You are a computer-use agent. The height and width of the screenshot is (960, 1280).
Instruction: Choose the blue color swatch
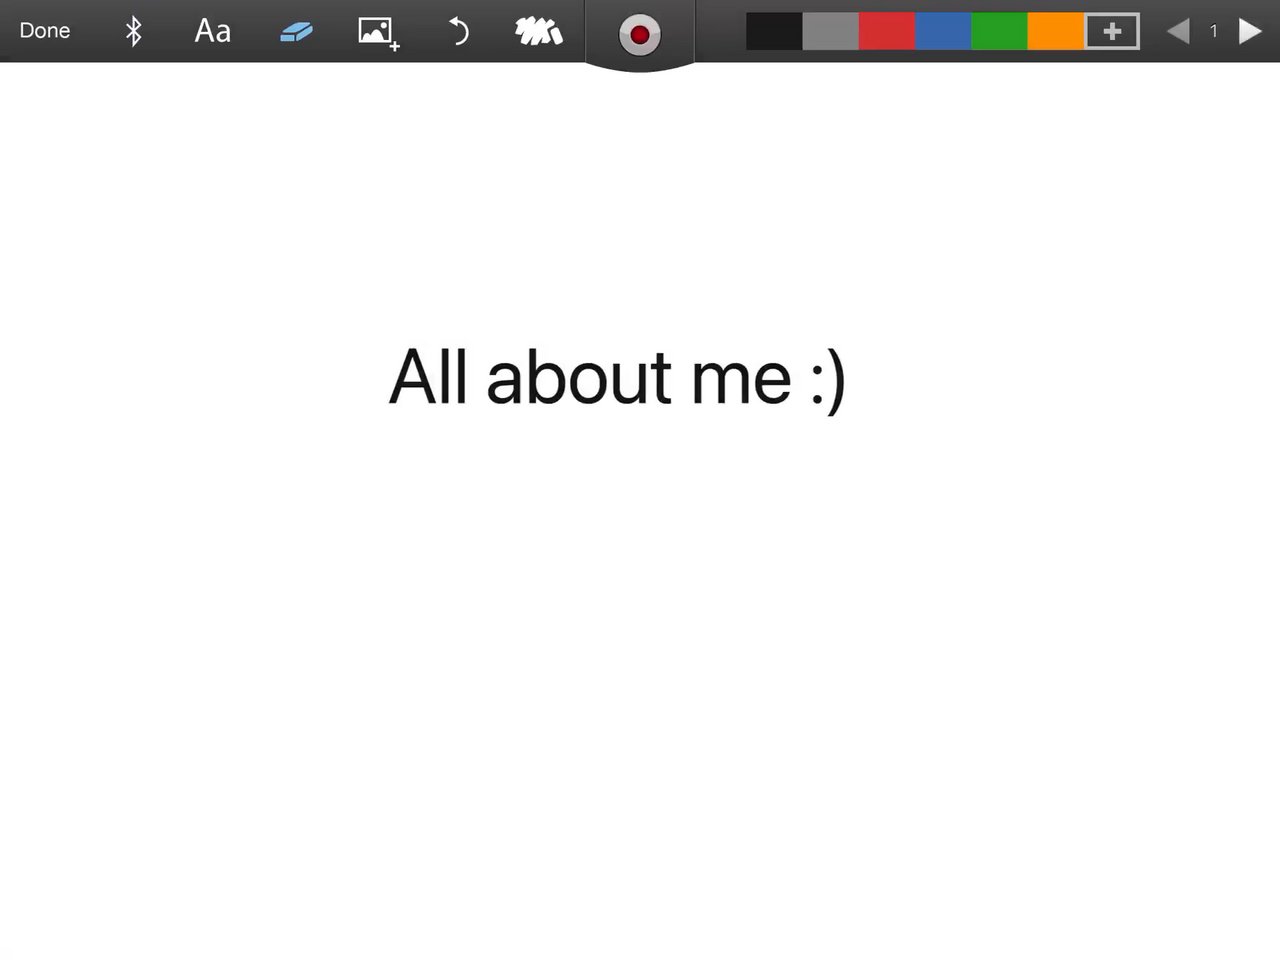click(x=943, y=31)
